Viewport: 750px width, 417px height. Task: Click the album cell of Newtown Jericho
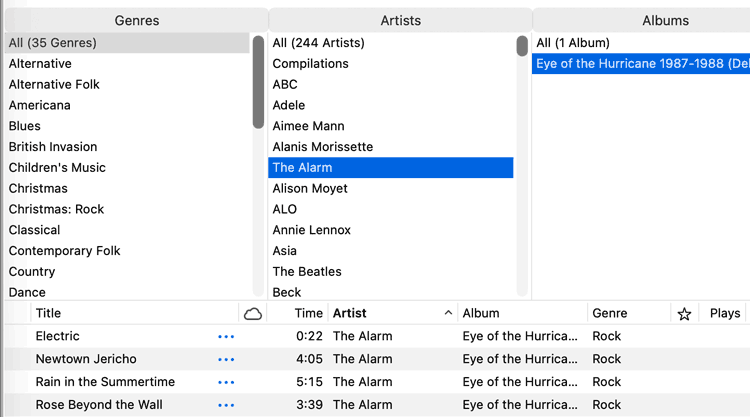[520, 359]
